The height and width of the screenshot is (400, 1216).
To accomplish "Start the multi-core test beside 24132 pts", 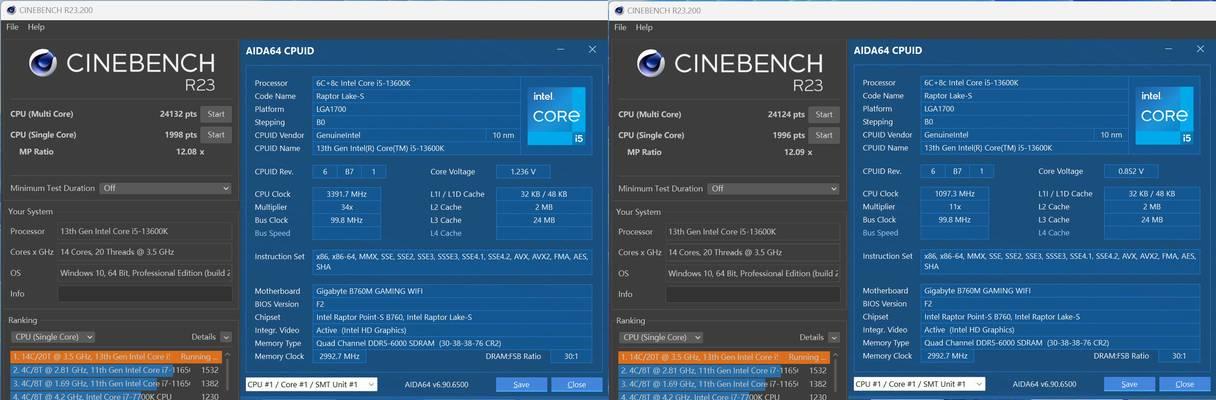I will click(217, 114).
